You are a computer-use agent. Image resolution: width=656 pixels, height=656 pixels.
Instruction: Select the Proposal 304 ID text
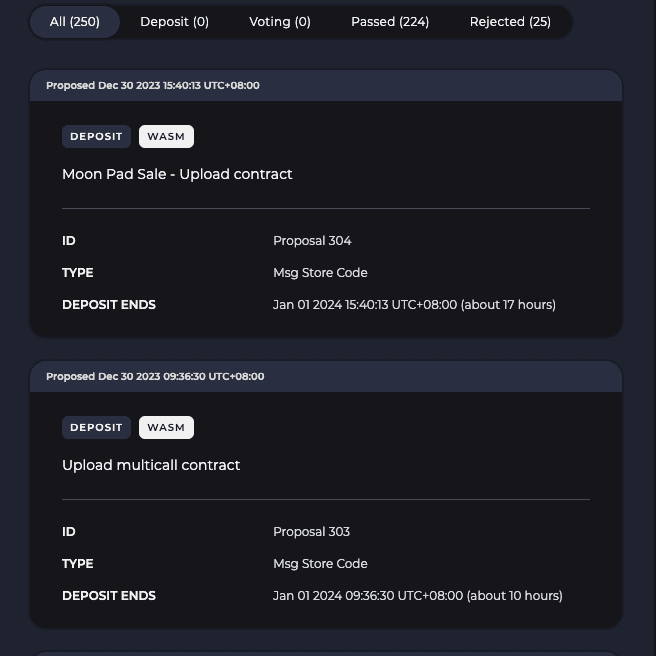(312, 241)
